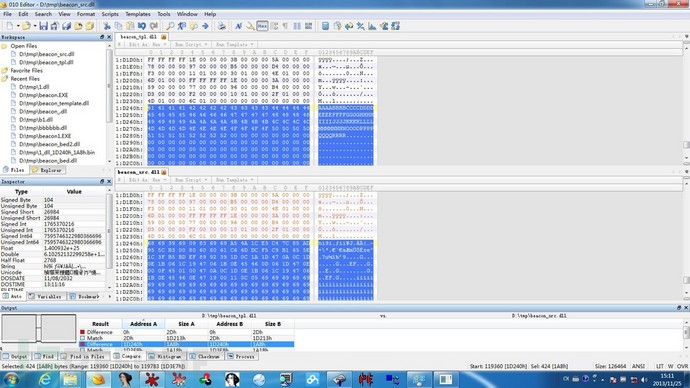This screenshot has height=388, width=690.
Task: Switch to the Histogram output tab
Action: [x=165, y=356]
